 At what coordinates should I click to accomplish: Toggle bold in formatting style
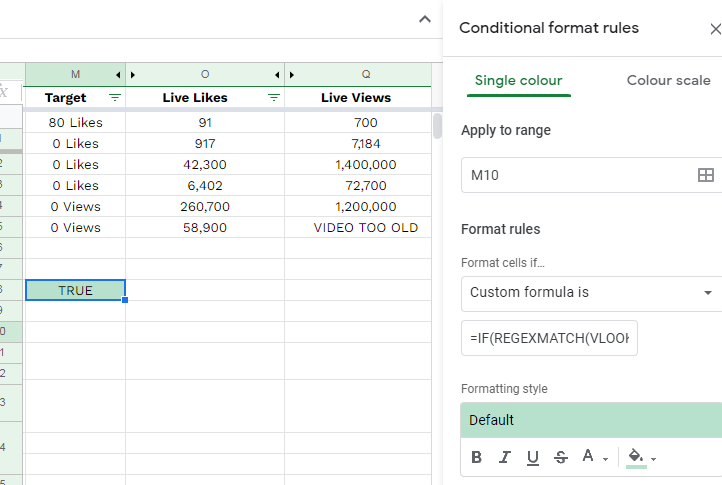(477, 457)
